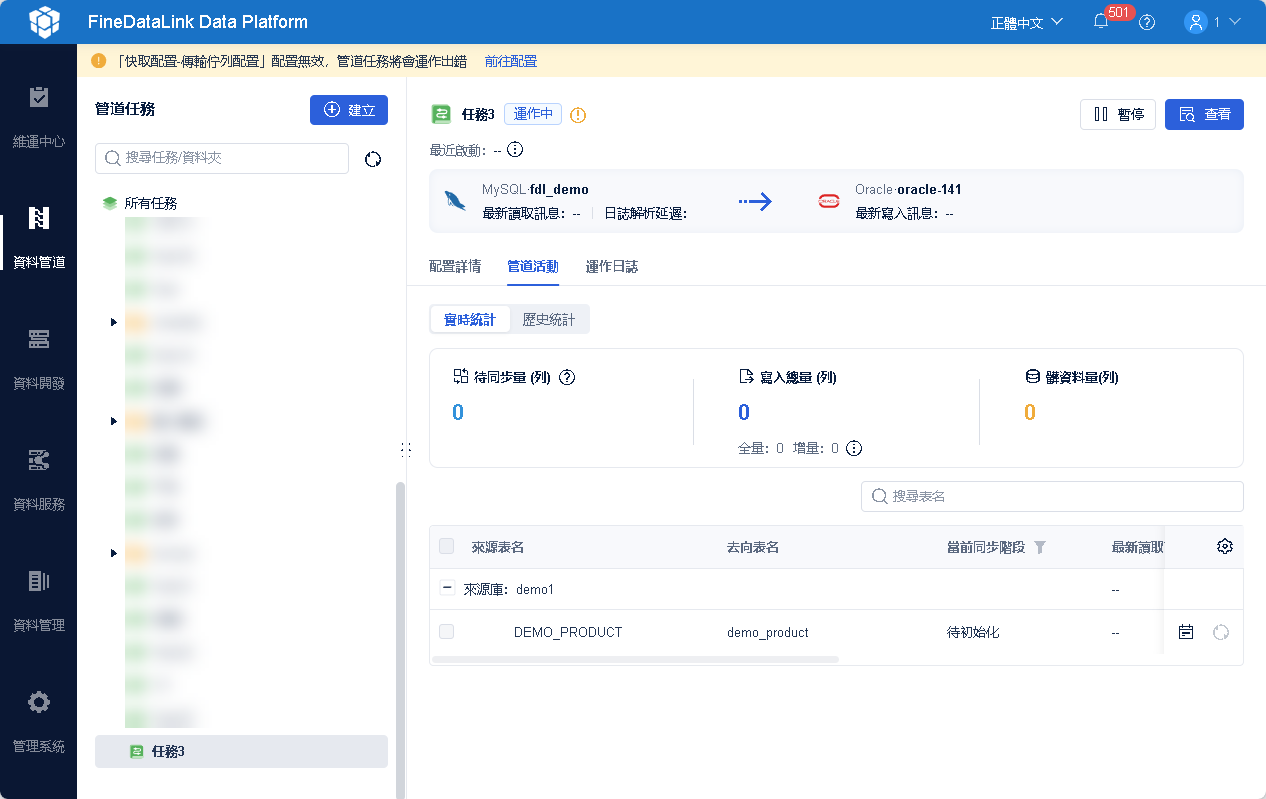Viewport: 1266px width, 799px height.
Task: Expand the second collapsed folder in the tree
Action: click(x=113, y=421)
